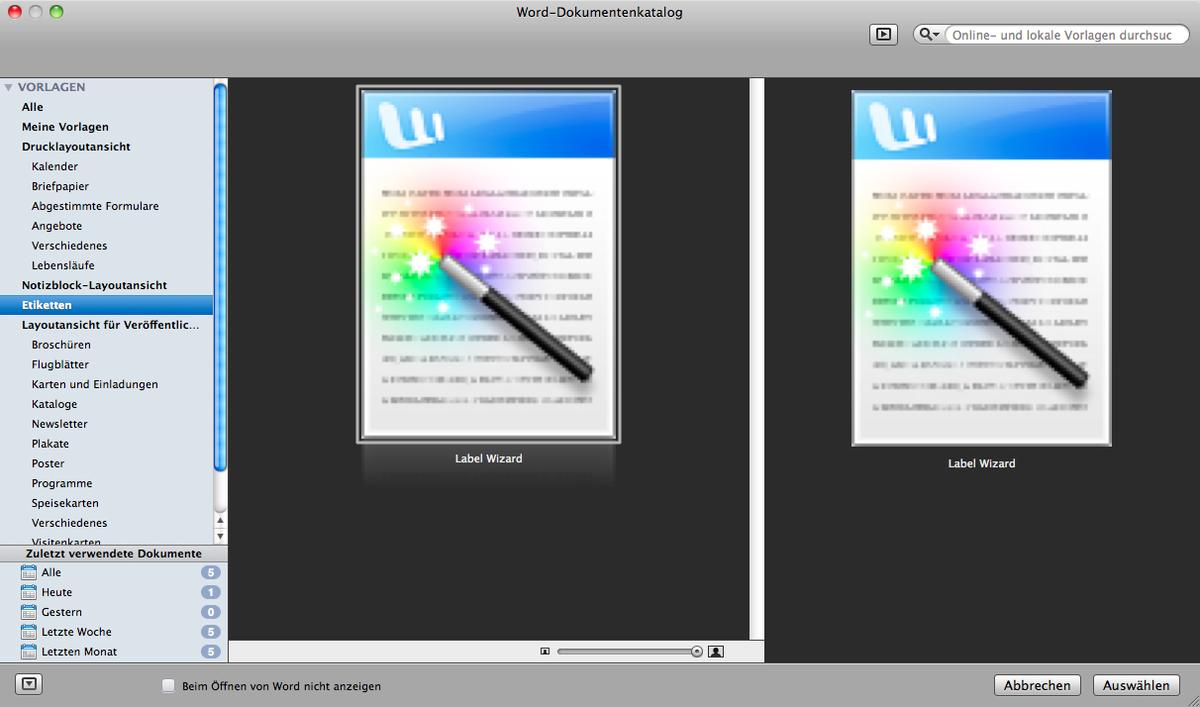Open the Flugblätter templates
Screen dimensions: 1200x707
point(60,365)
